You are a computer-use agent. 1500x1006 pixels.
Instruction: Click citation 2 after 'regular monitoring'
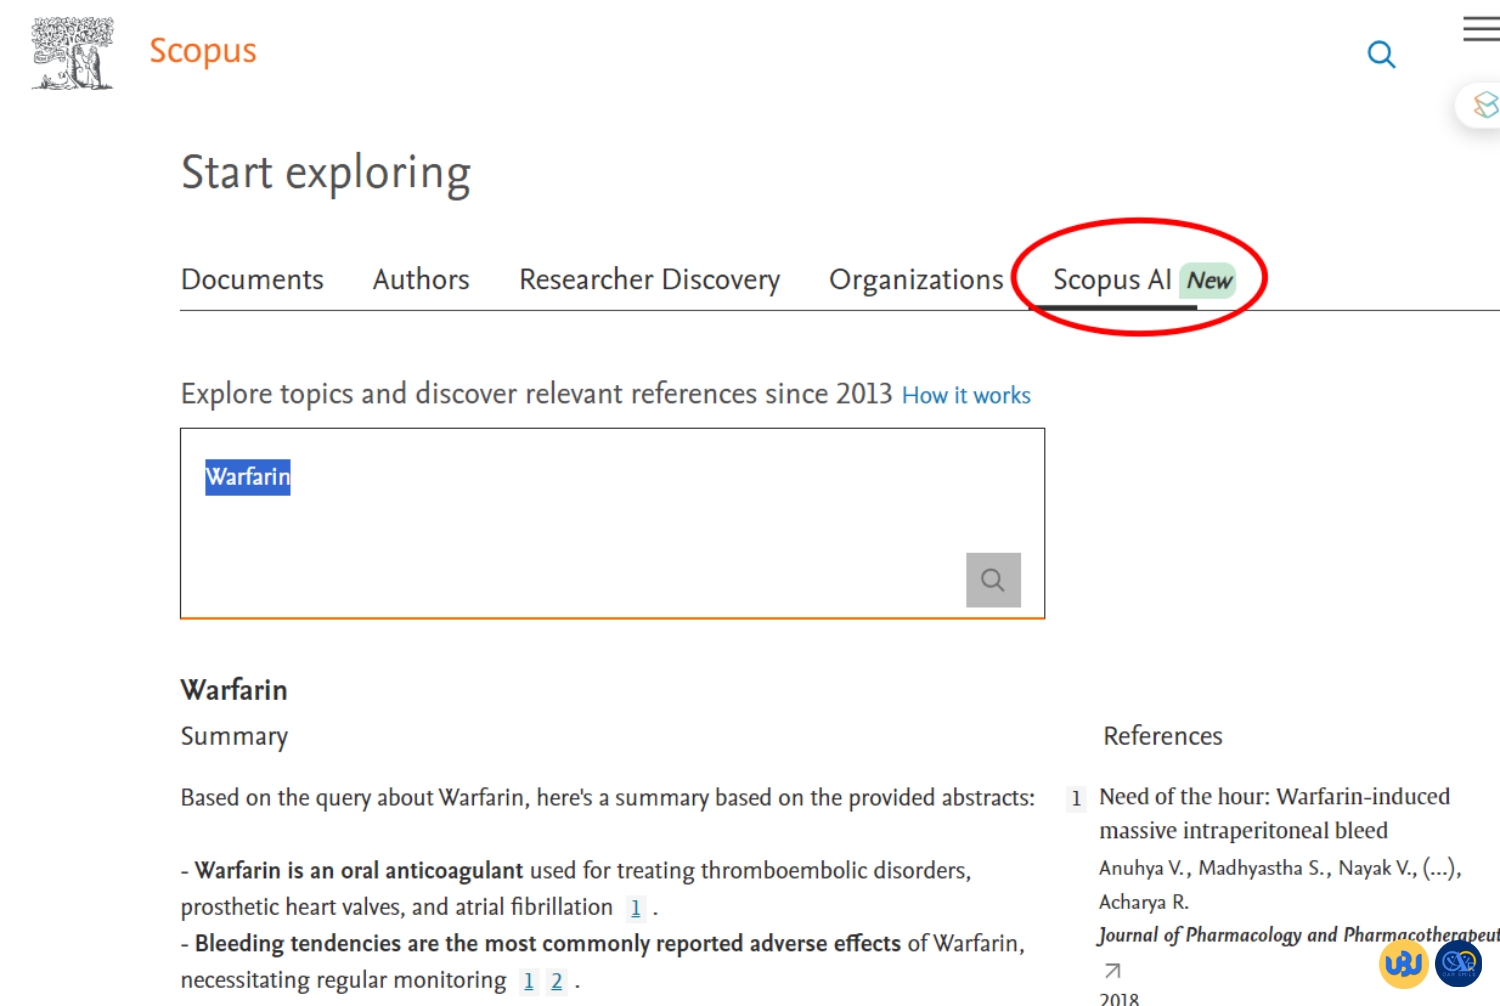[557, 982]
